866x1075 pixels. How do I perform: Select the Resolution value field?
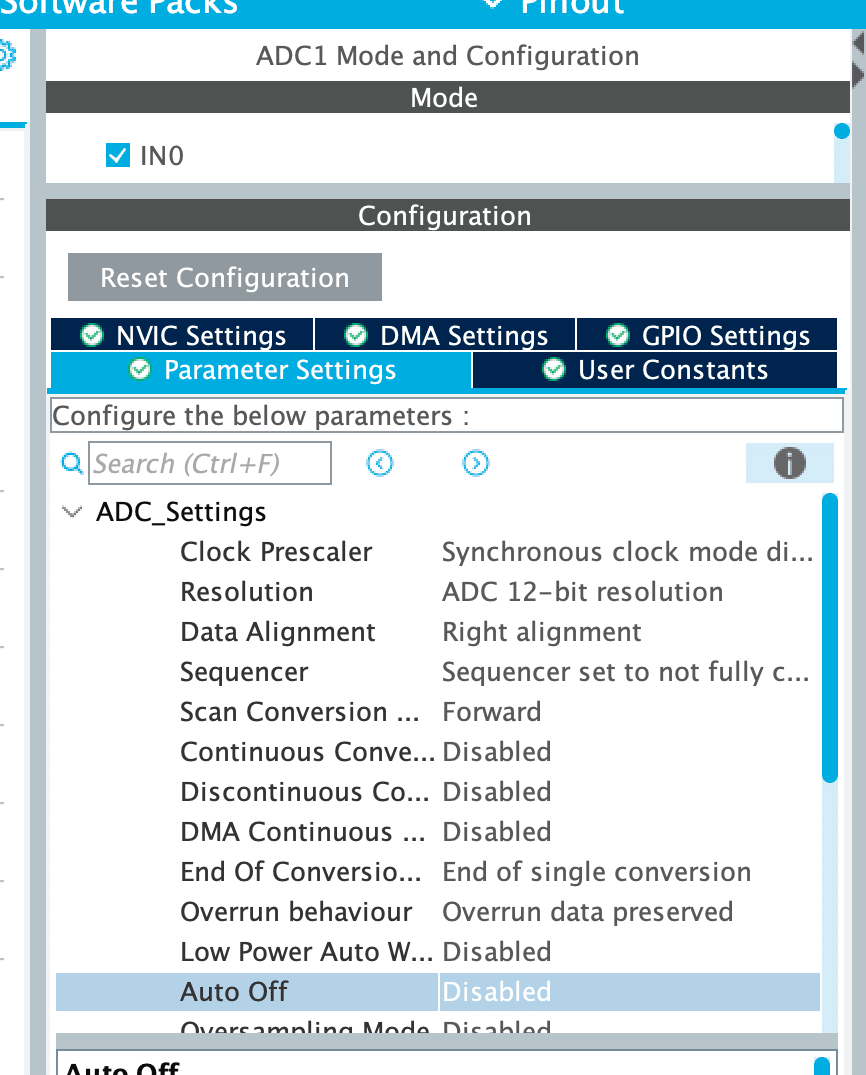pos(582,592)
